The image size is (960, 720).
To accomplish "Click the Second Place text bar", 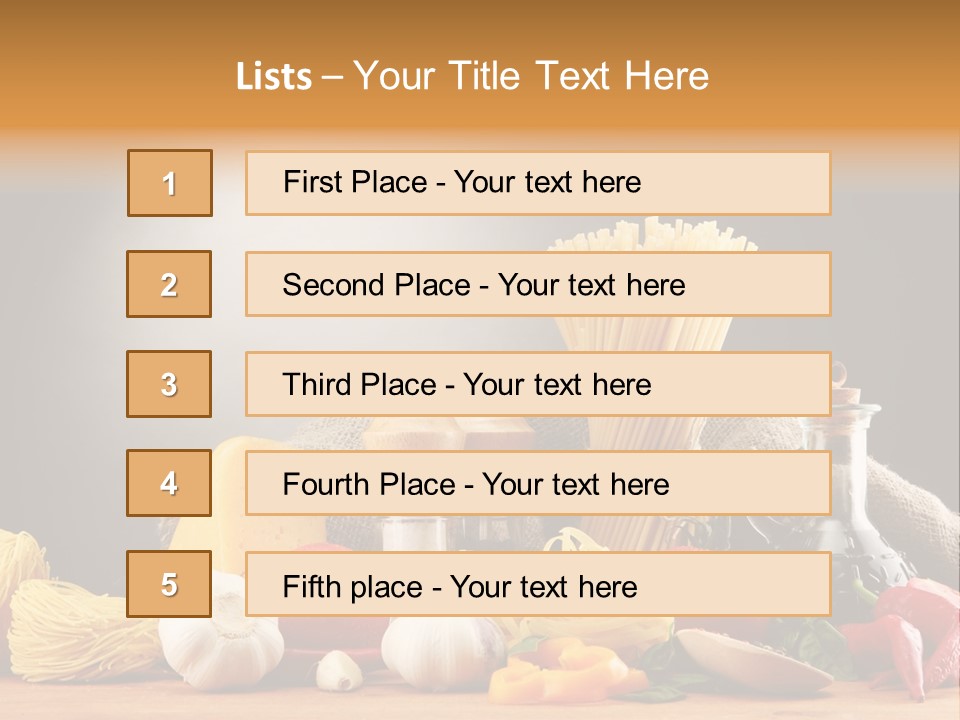I will click(538, 284).
